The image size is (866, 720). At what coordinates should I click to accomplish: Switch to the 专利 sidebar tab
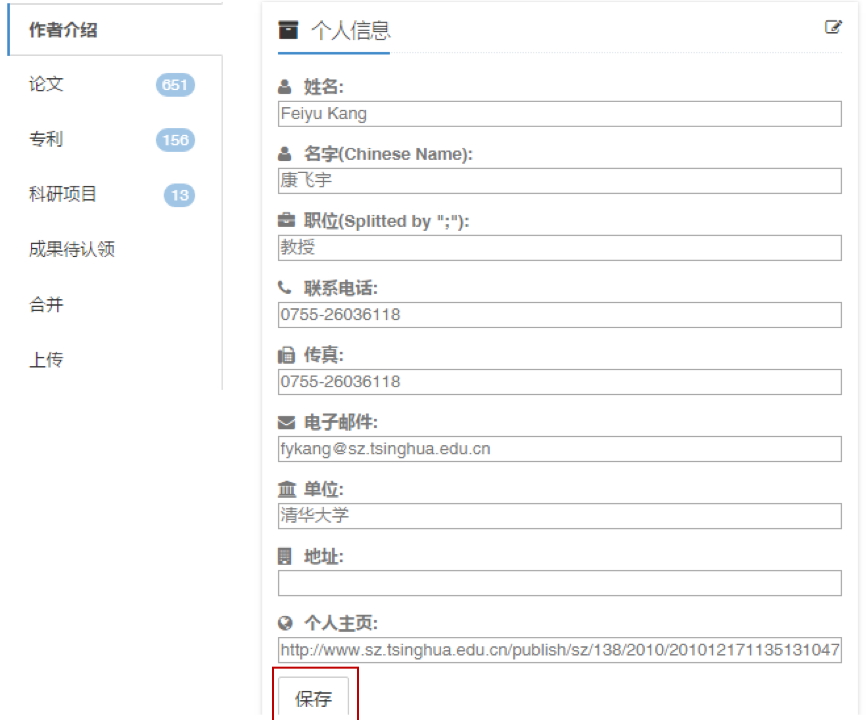(46, 139)
